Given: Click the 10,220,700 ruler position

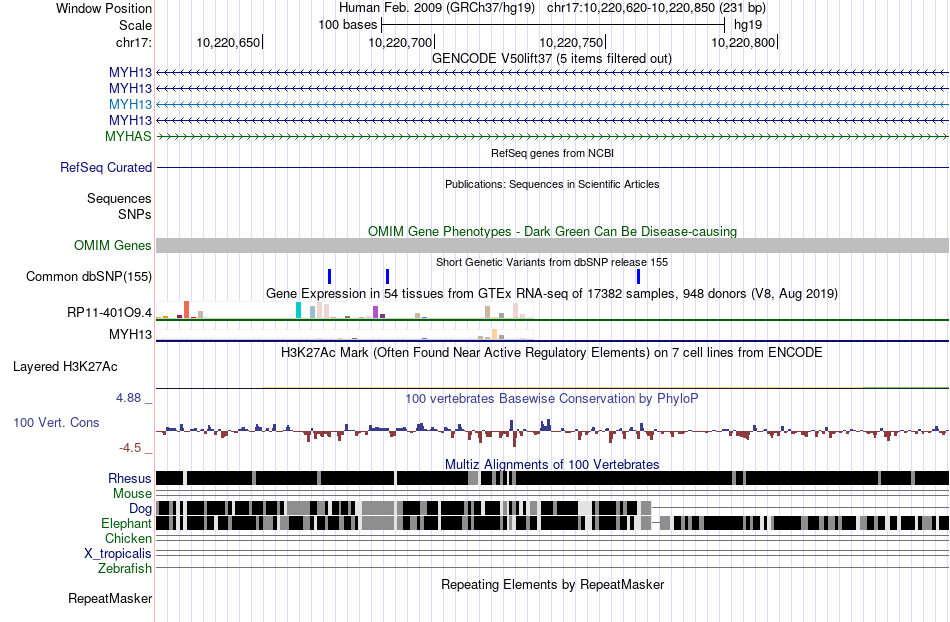Looking at the screenshot, I should click(401, 42).
